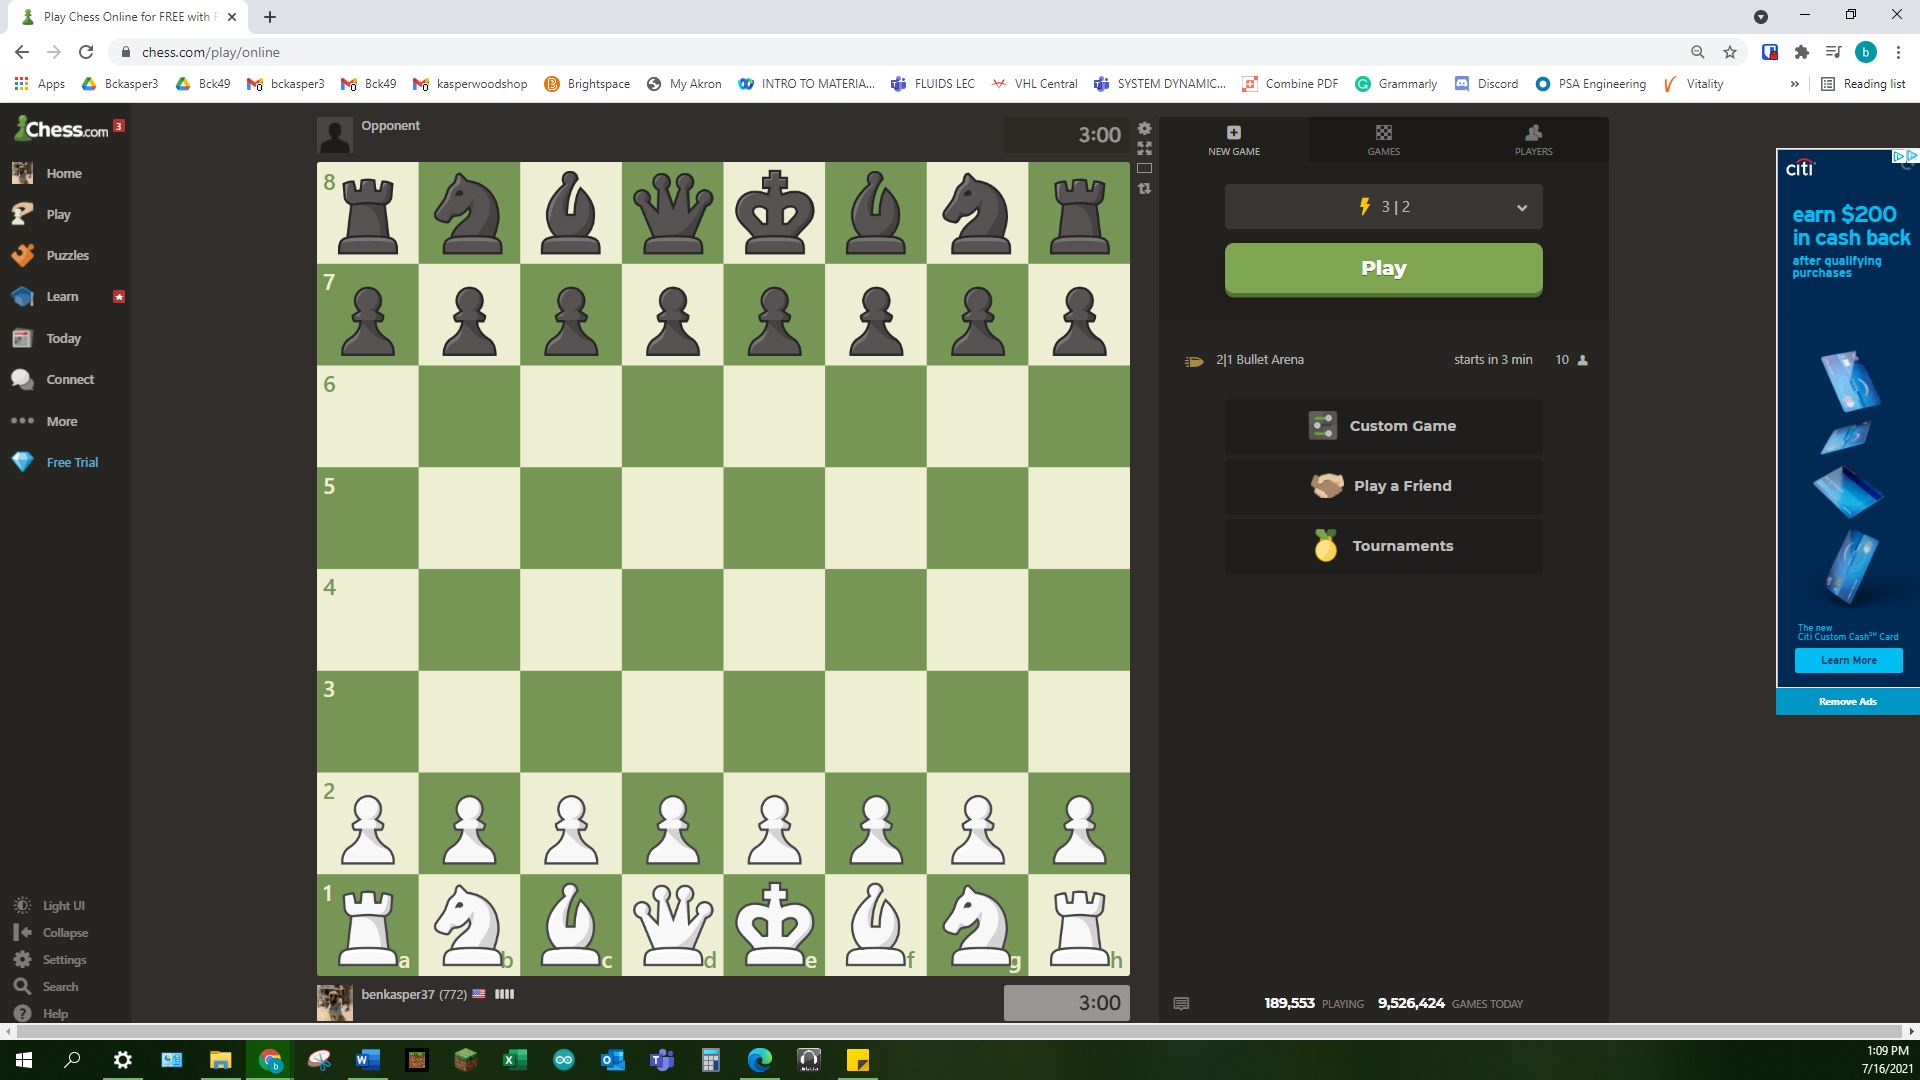The image size is (1920, 1080).
Task: Expand the More sidebar menu
Action: pos(60,421)
